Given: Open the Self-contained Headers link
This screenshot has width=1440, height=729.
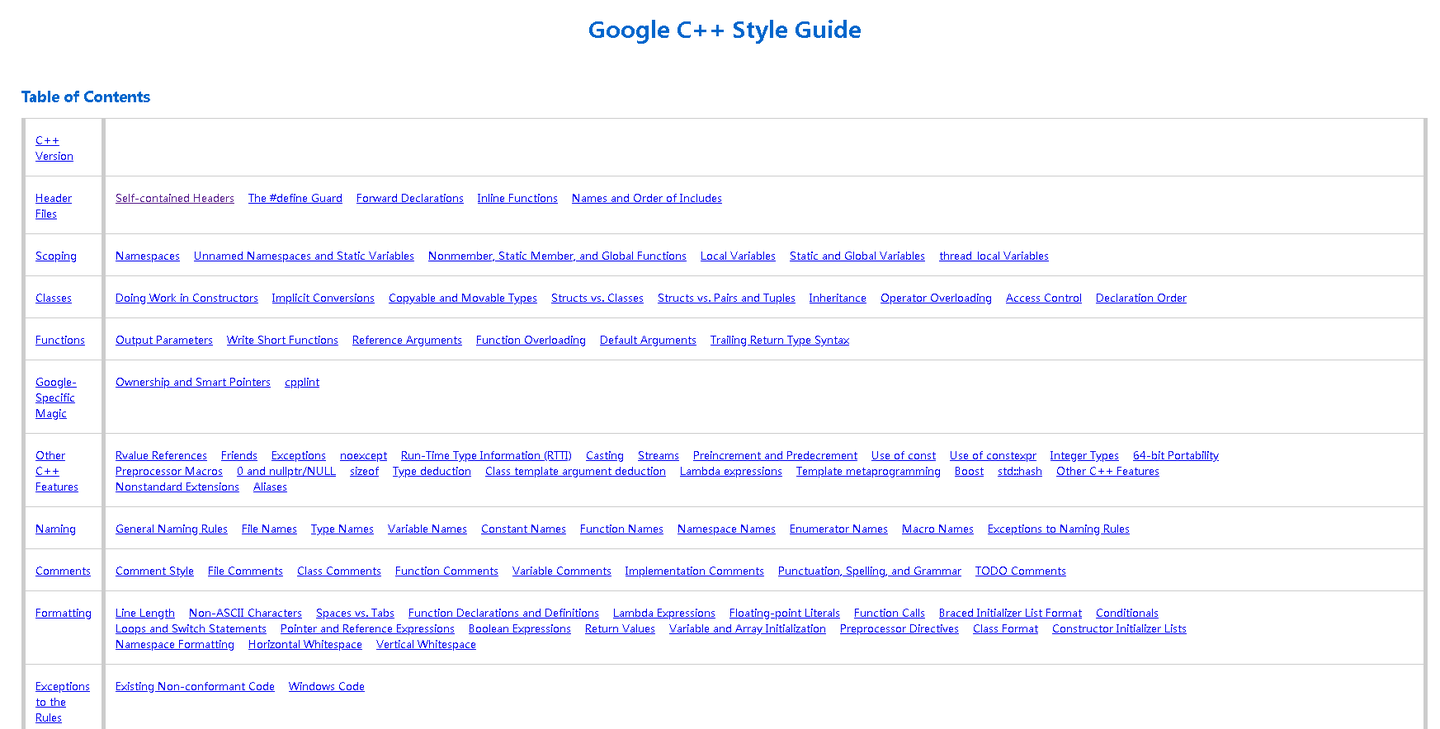Looking at the screenshot, I should (x=175, y=198).
